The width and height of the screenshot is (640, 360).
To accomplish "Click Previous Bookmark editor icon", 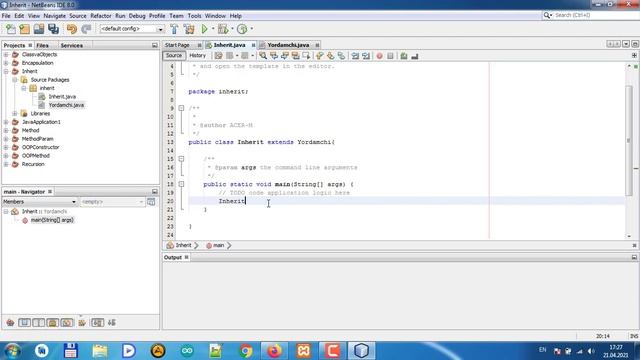I will [320, 56].
